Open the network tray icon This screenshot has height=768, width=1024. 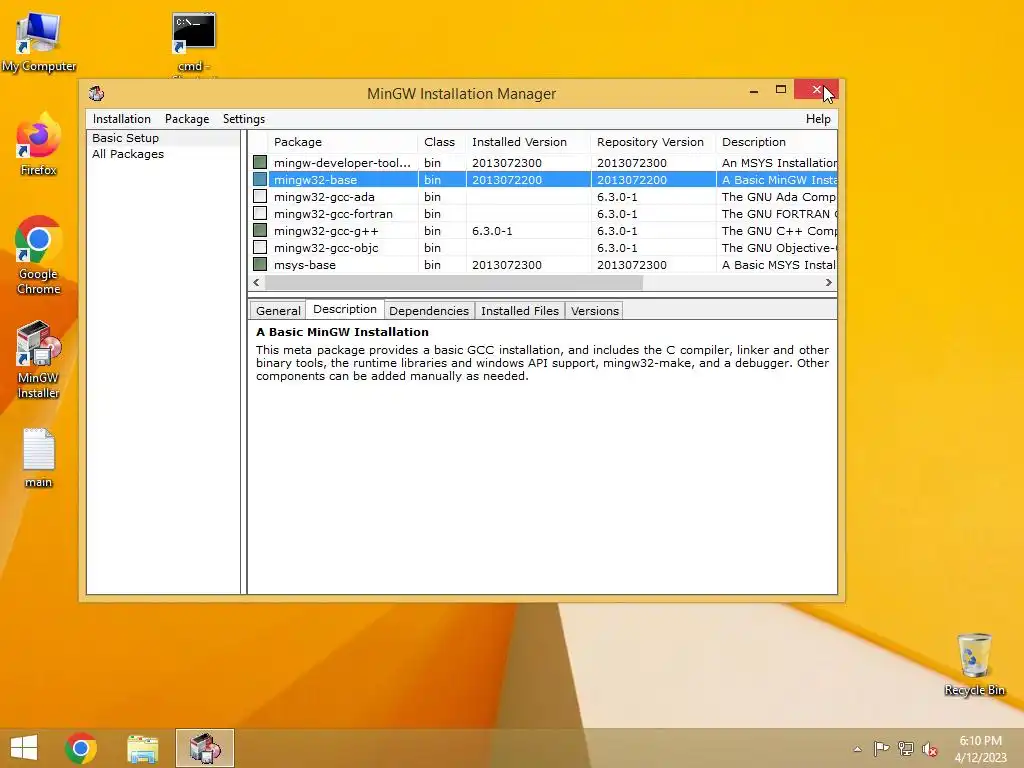click(x=906, y=748)
